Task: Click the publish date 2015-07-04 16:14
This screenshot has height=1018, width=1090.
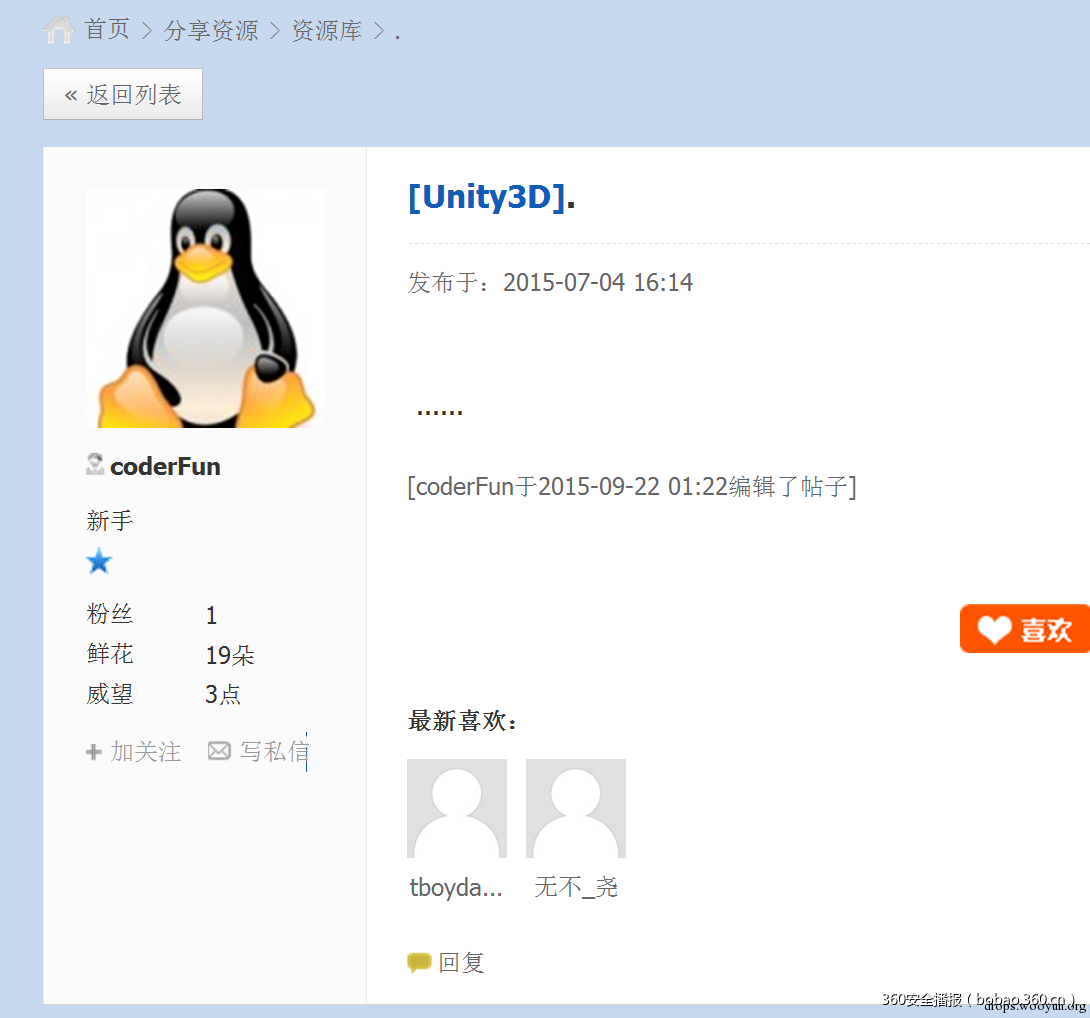Action: (598, 282)
